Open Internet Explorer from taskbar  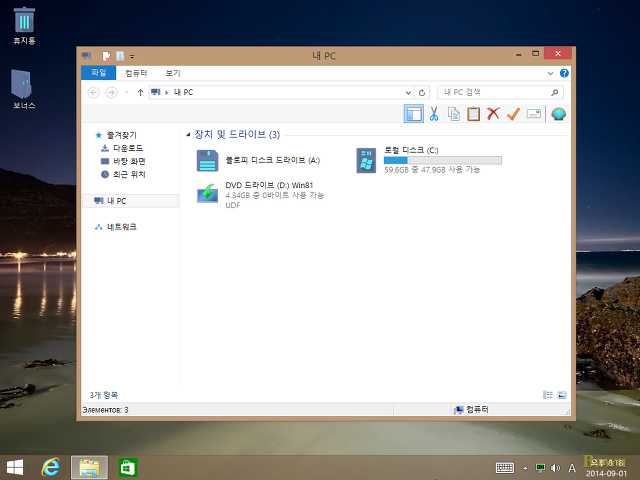pos(51,467)
